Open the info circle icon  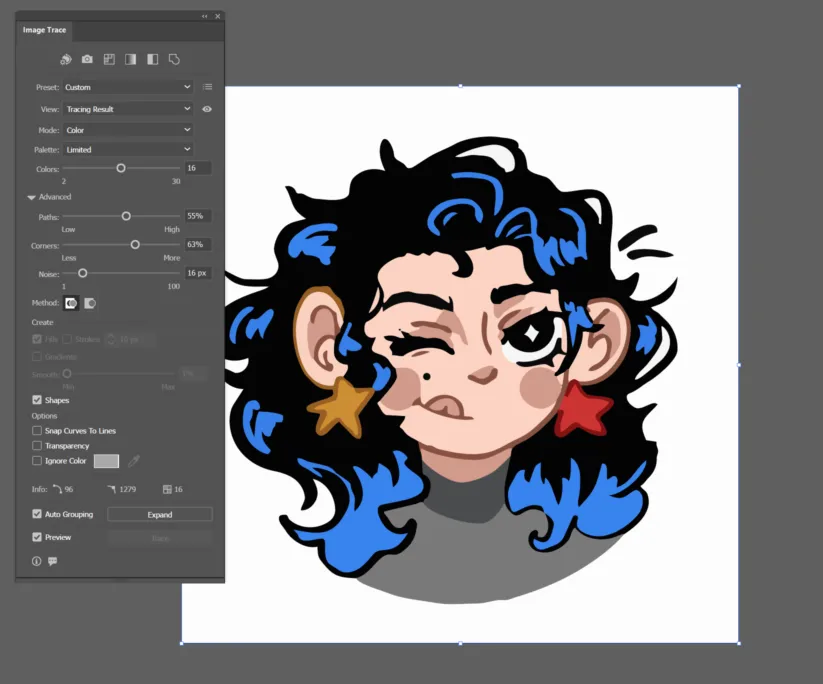click(36, 561)
